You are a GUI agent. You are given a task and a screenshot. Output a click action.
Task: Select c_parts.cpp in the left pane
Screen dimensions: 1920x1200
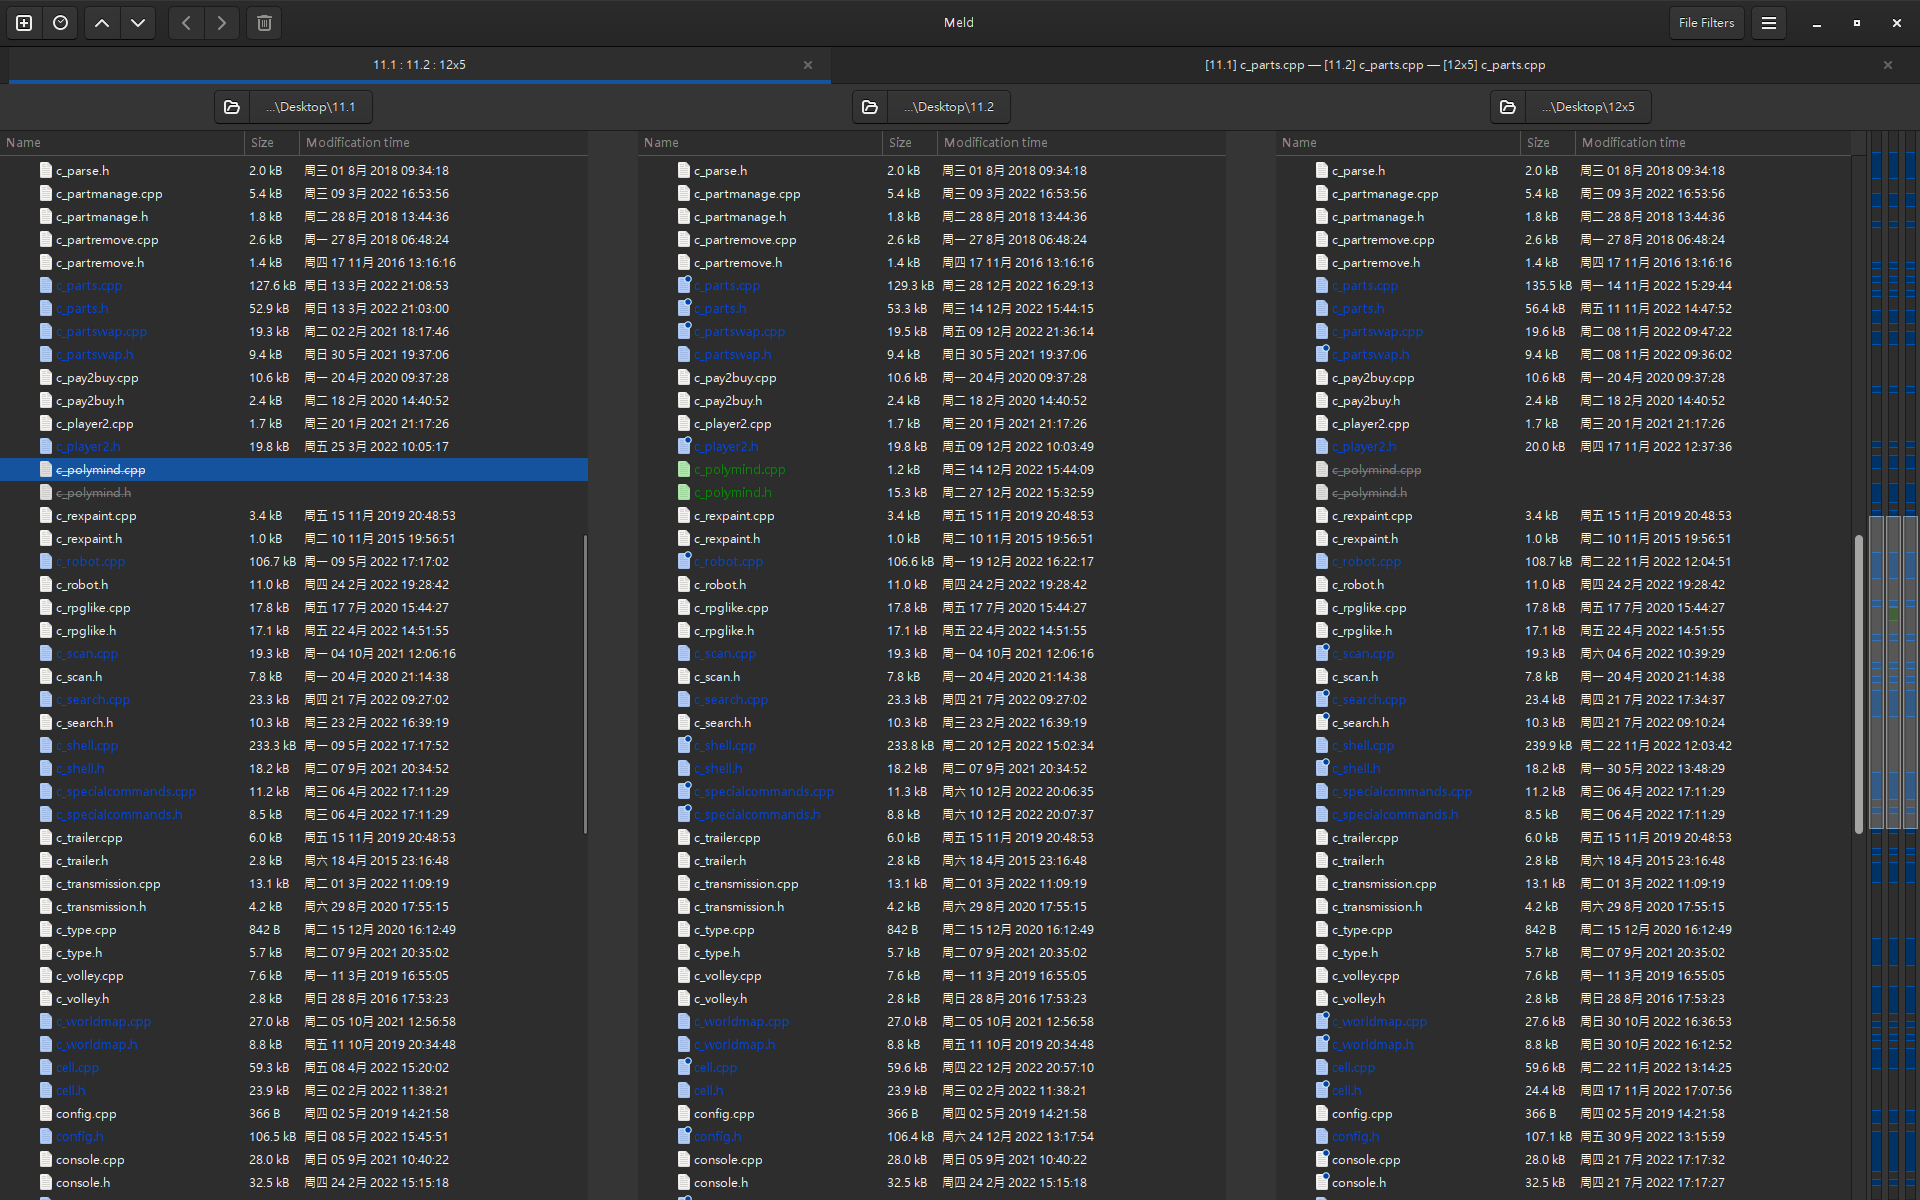click(294, 286)
